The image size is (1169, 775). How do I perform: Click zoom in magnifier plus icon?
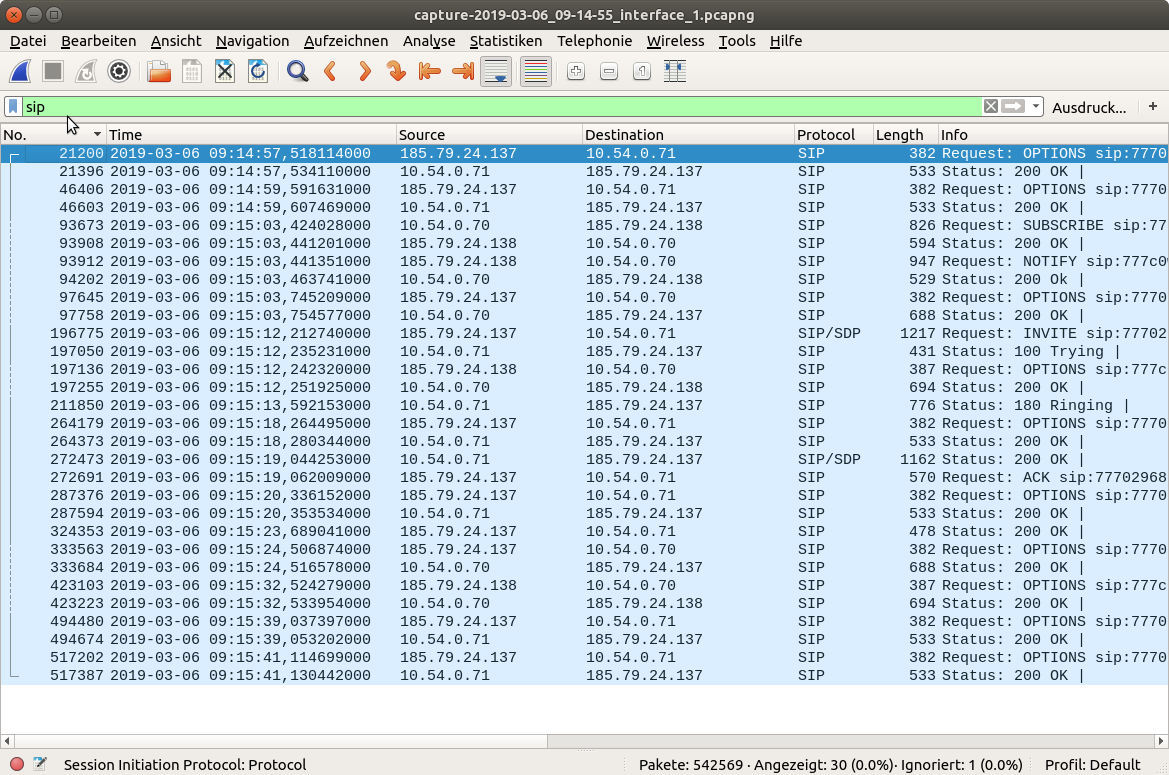(x=575, y=72)
